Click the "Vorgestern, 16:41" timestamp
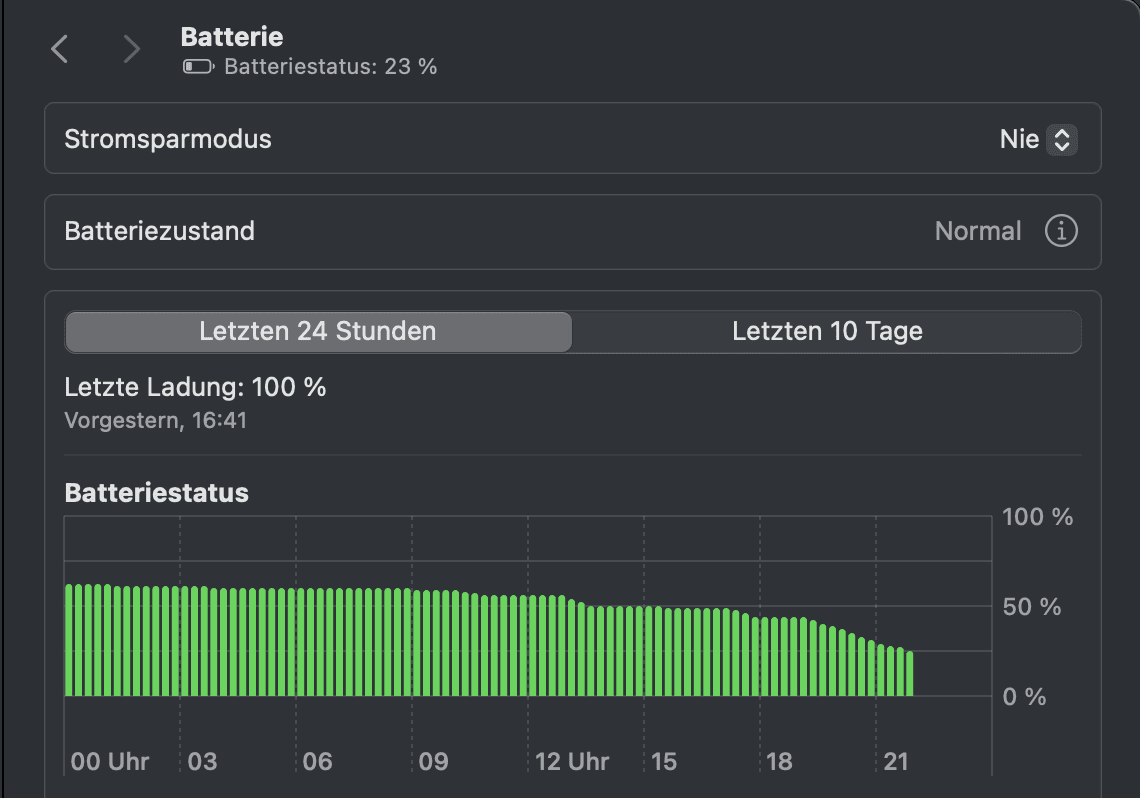1140x798 pixels. (x=155, y=420)
